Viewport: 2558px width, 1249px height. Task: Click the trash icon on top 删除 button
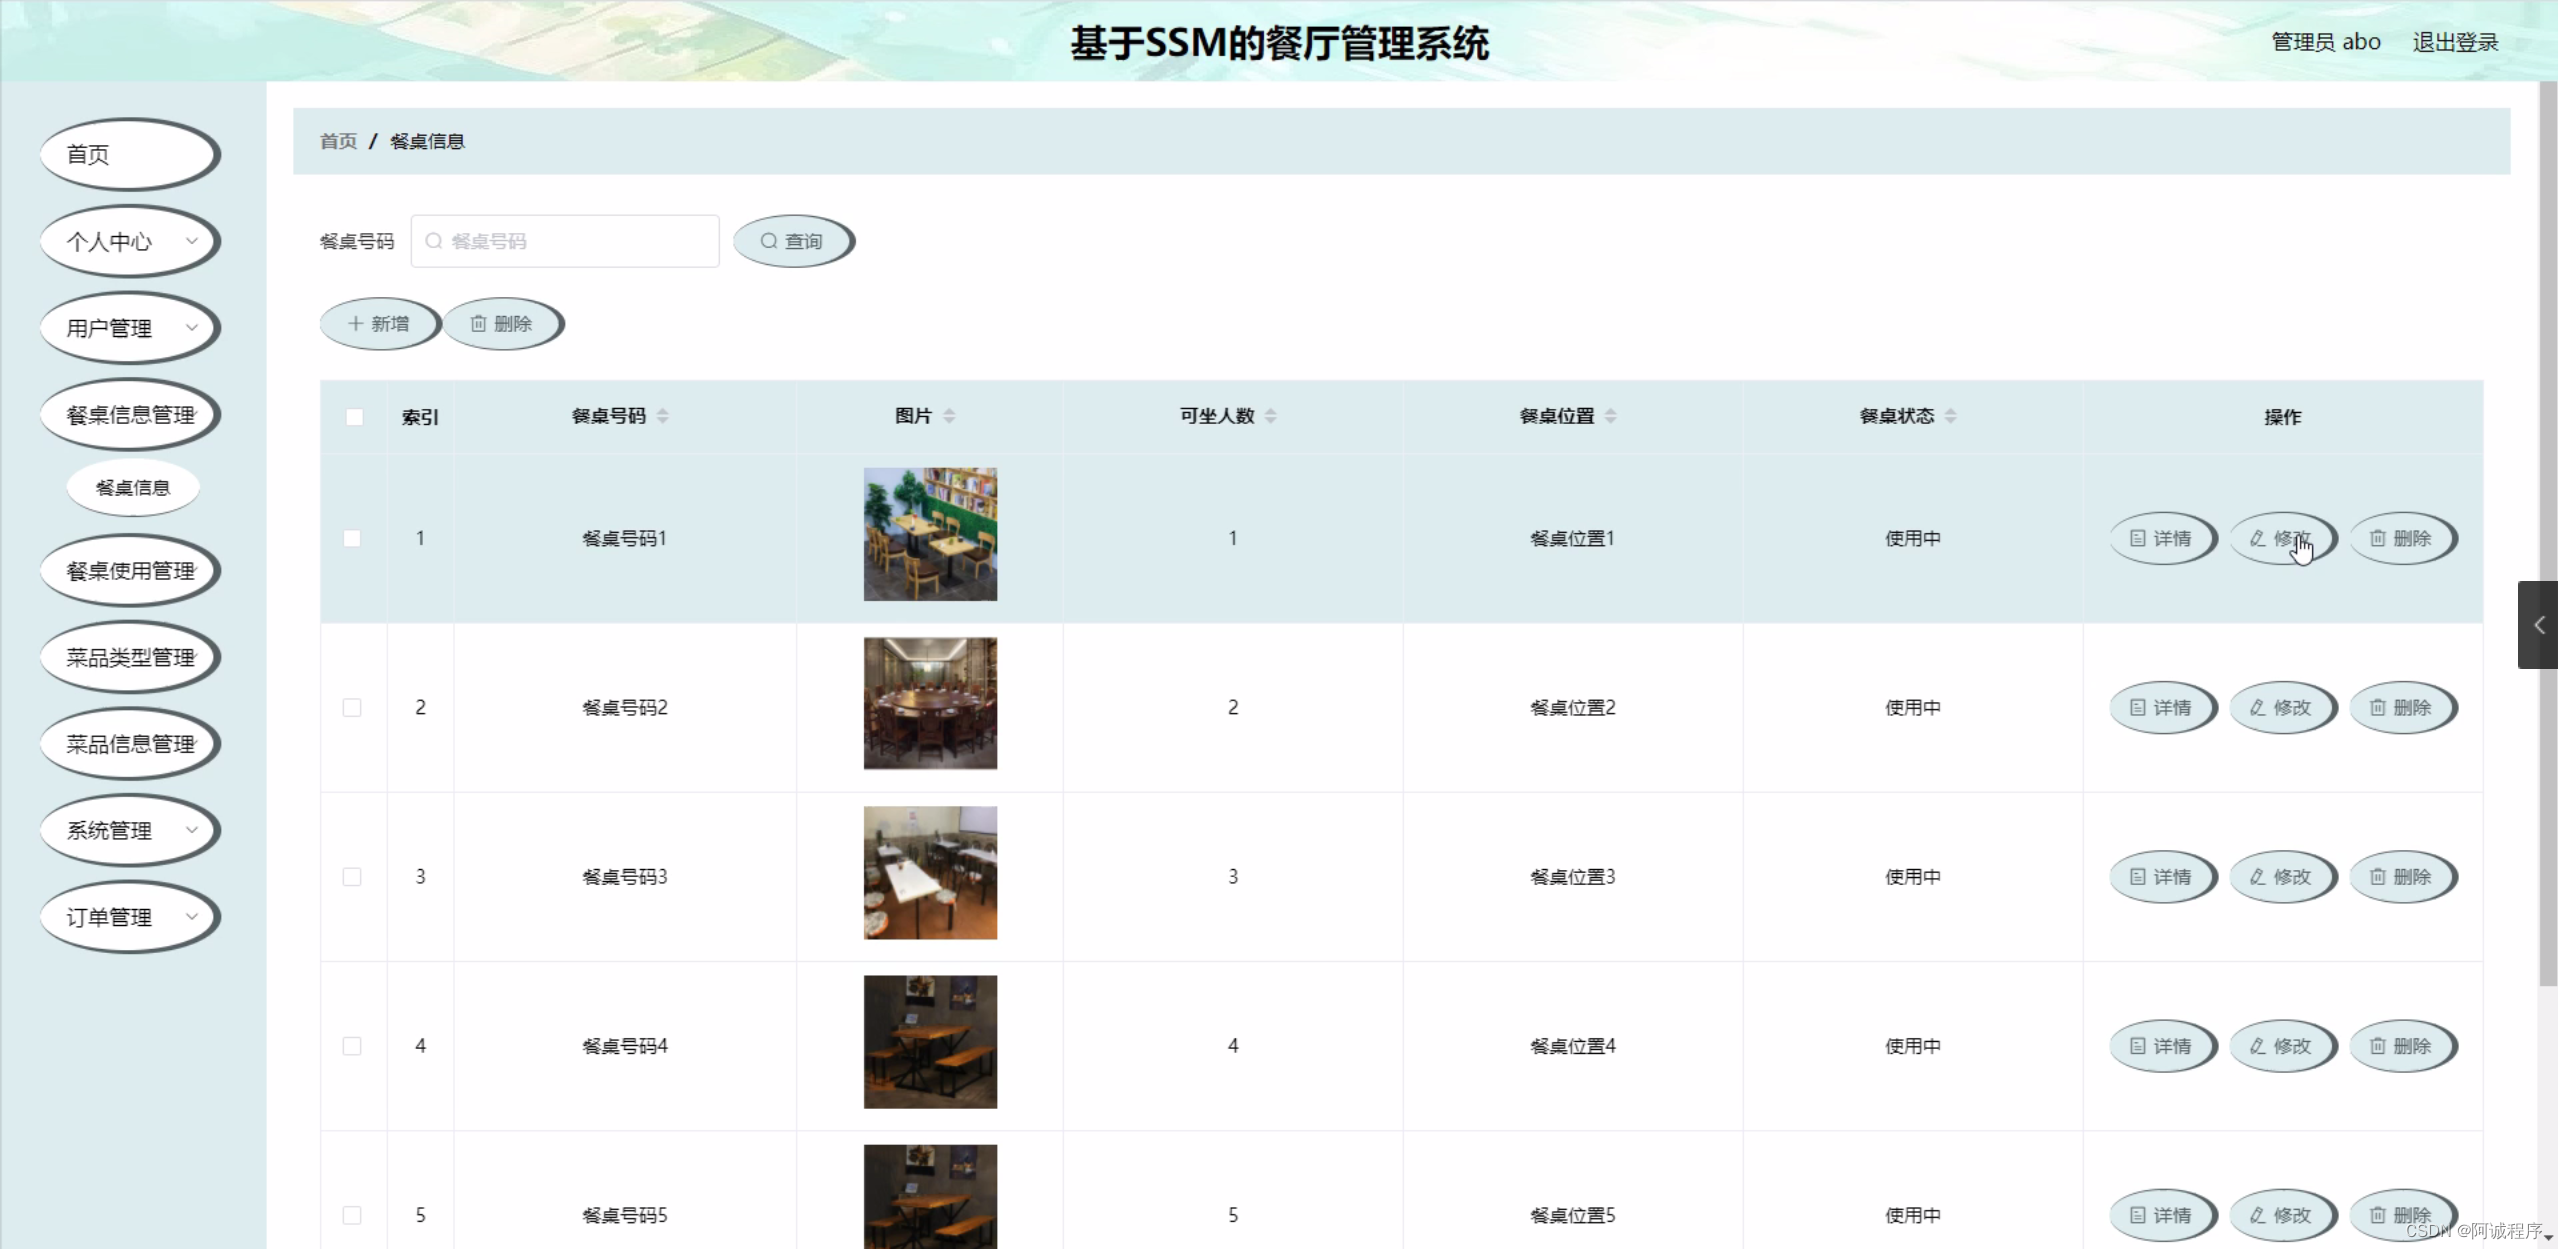click(478, 323)
